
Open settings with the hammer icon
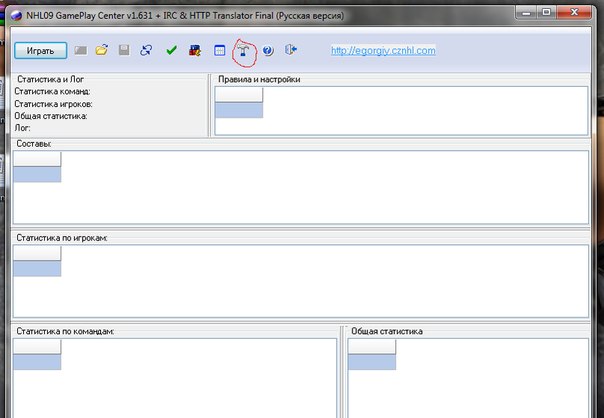pyautogui.click(x=243, y=51)
